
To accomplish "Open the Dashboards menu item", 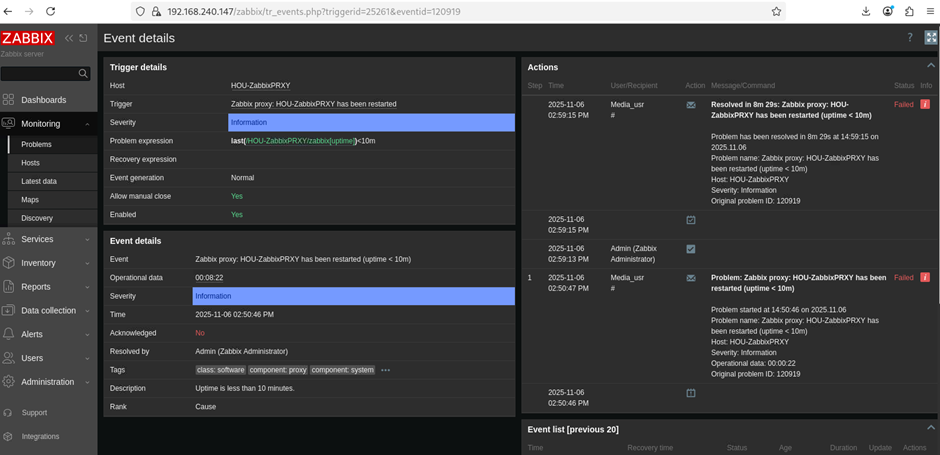I will pyautogui.click(x=43, y=100).
